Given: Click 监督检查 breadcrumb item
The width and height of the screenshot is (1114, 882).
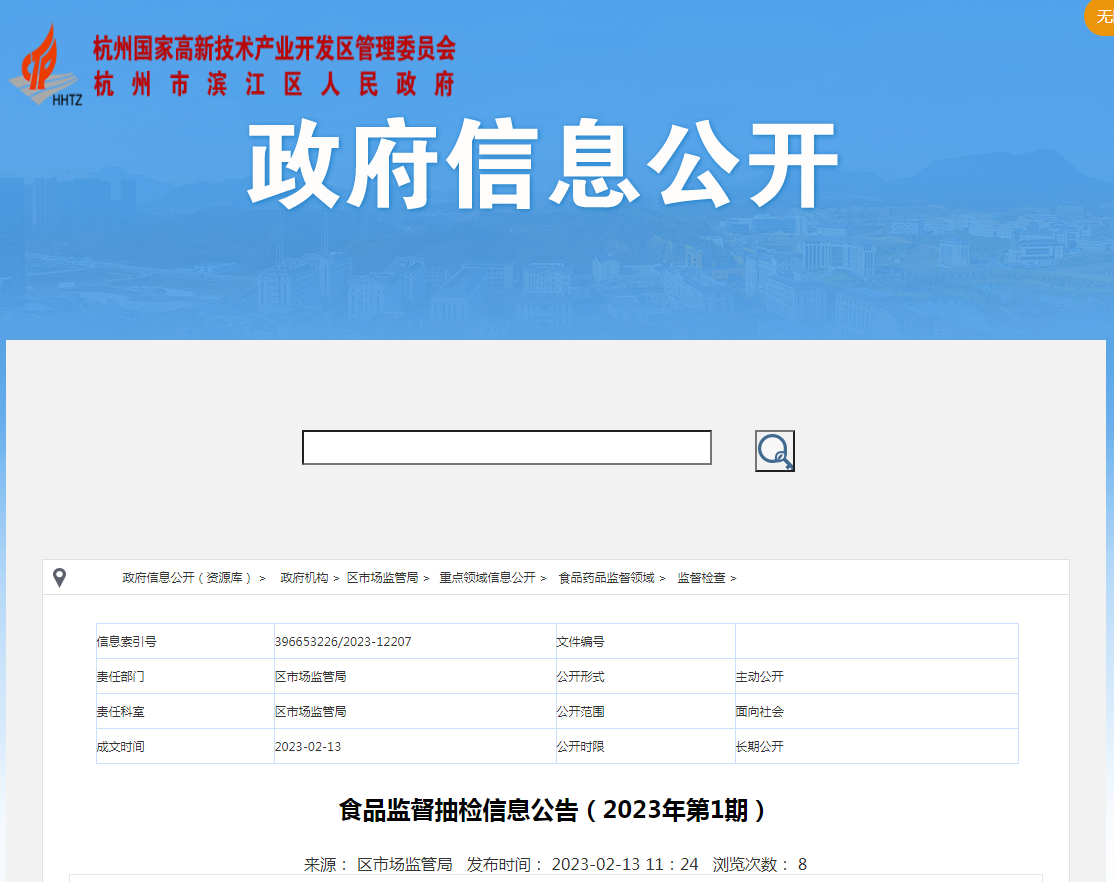Looking at the screenshot, I should [701, 578].
